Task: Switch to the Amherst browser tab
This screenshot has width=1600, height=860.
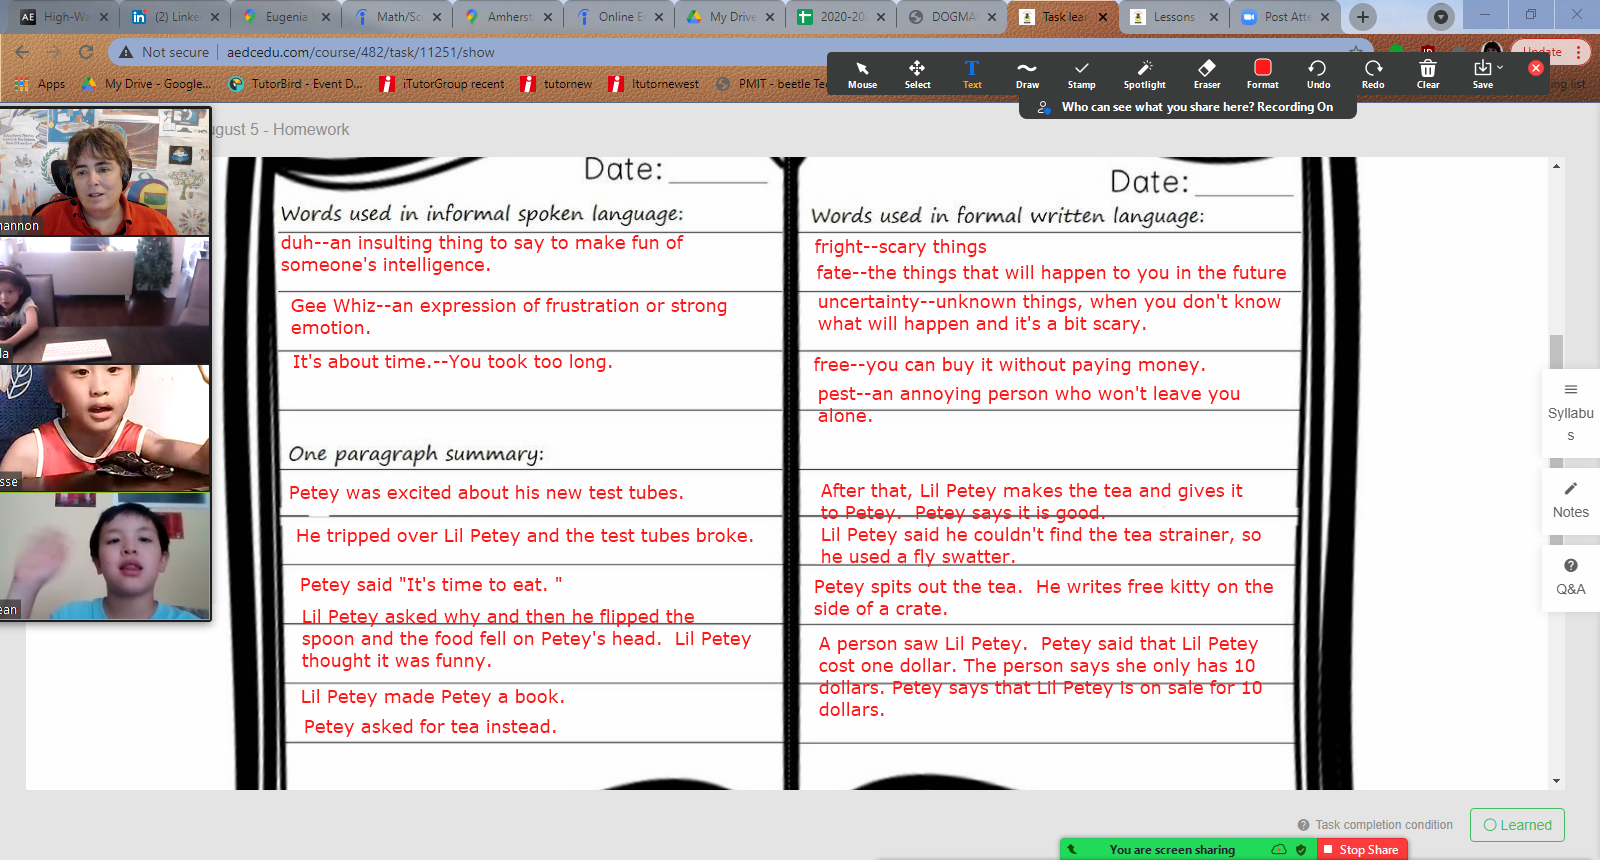Action: 508,17
